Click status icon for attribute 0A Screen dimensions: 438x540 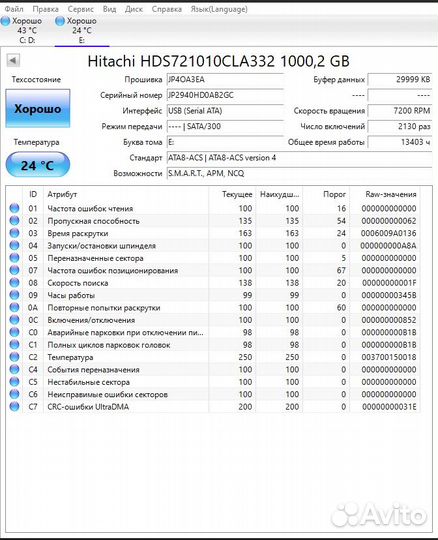[x=14, y=307]
